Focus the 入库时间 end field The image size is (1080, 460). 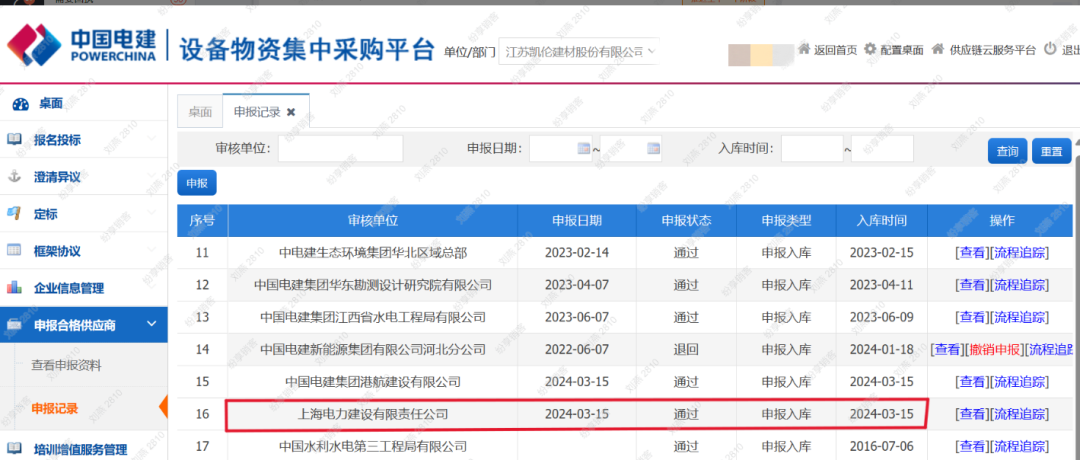point(882,148)
